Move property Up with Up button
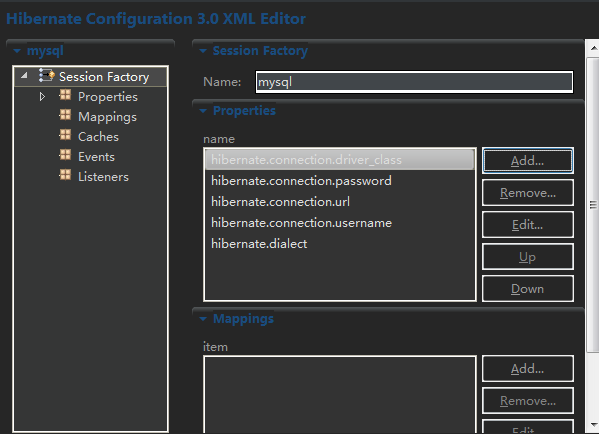 pos(528,257)
